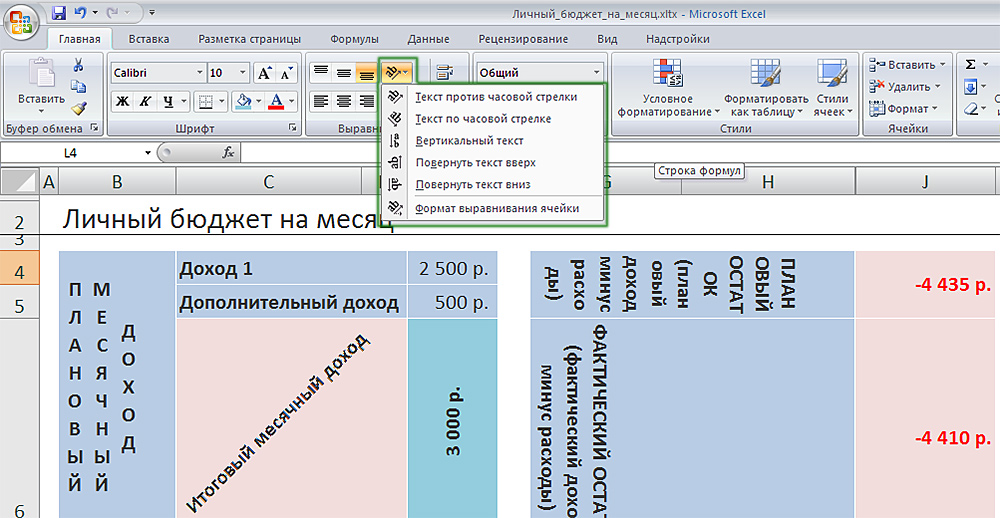This screenshot has height=518, width=1000.
Task: Click the Office button logo
Action: [20, 21]
